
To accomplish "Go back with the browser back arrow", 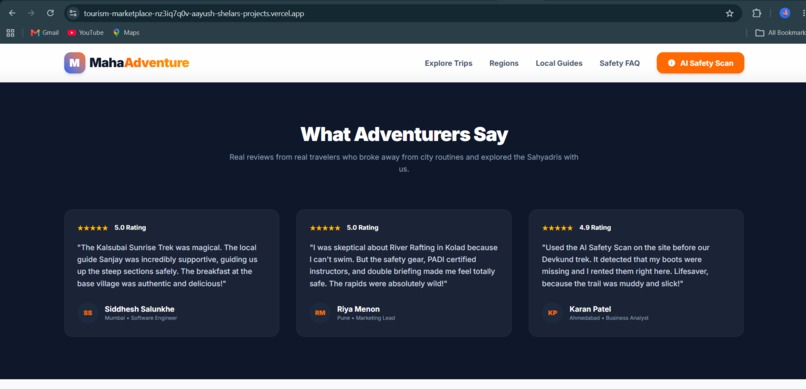I will (x=12, y=13).
